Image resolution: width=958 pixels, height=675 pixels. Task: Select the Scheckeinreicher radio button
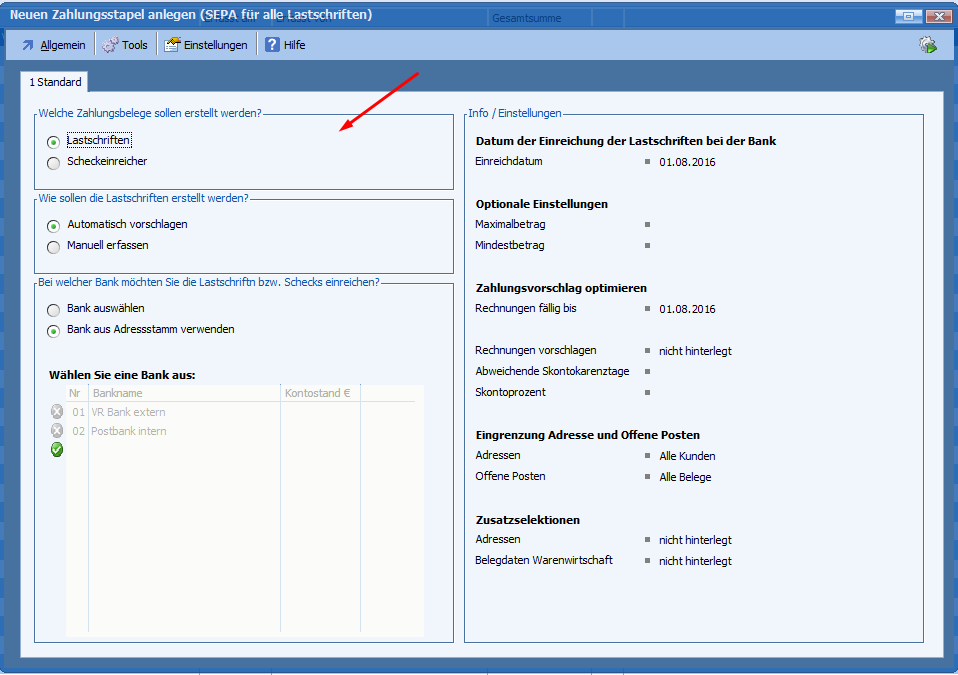[x=54, y=163]
